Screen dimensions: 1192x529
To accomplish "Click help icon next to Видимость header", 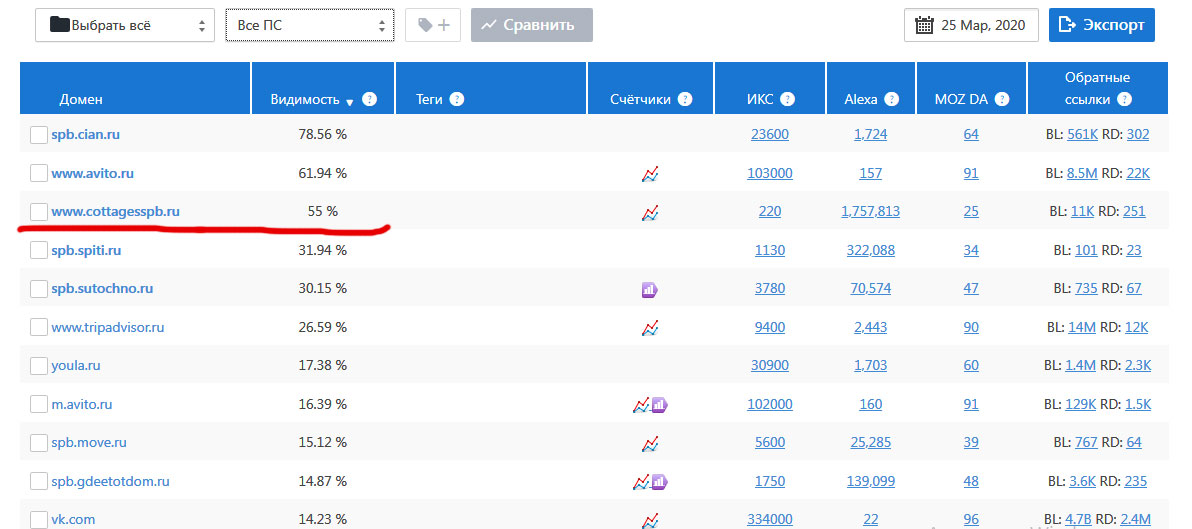I will point(369,99).
